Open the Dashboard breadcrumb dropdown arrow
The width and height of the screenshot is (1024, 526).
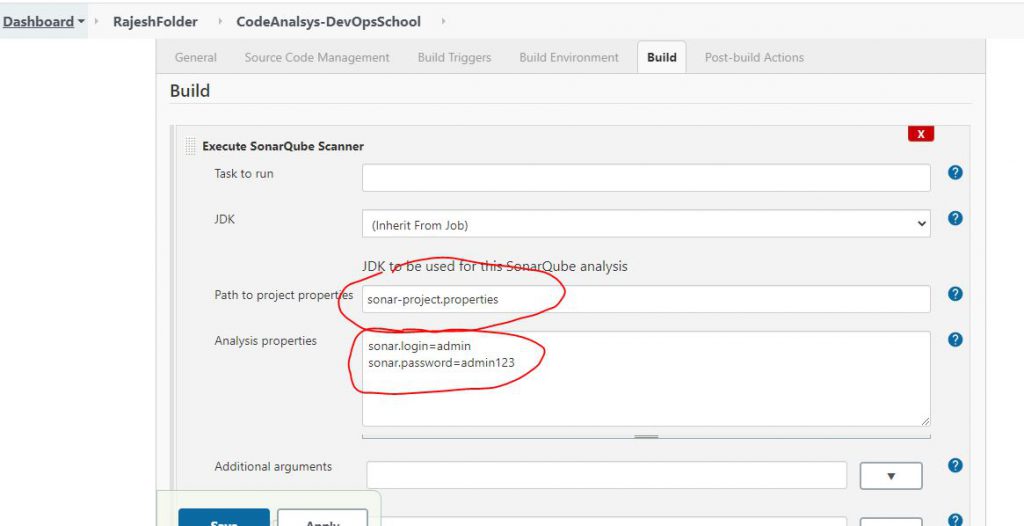(x=81, y=21)
